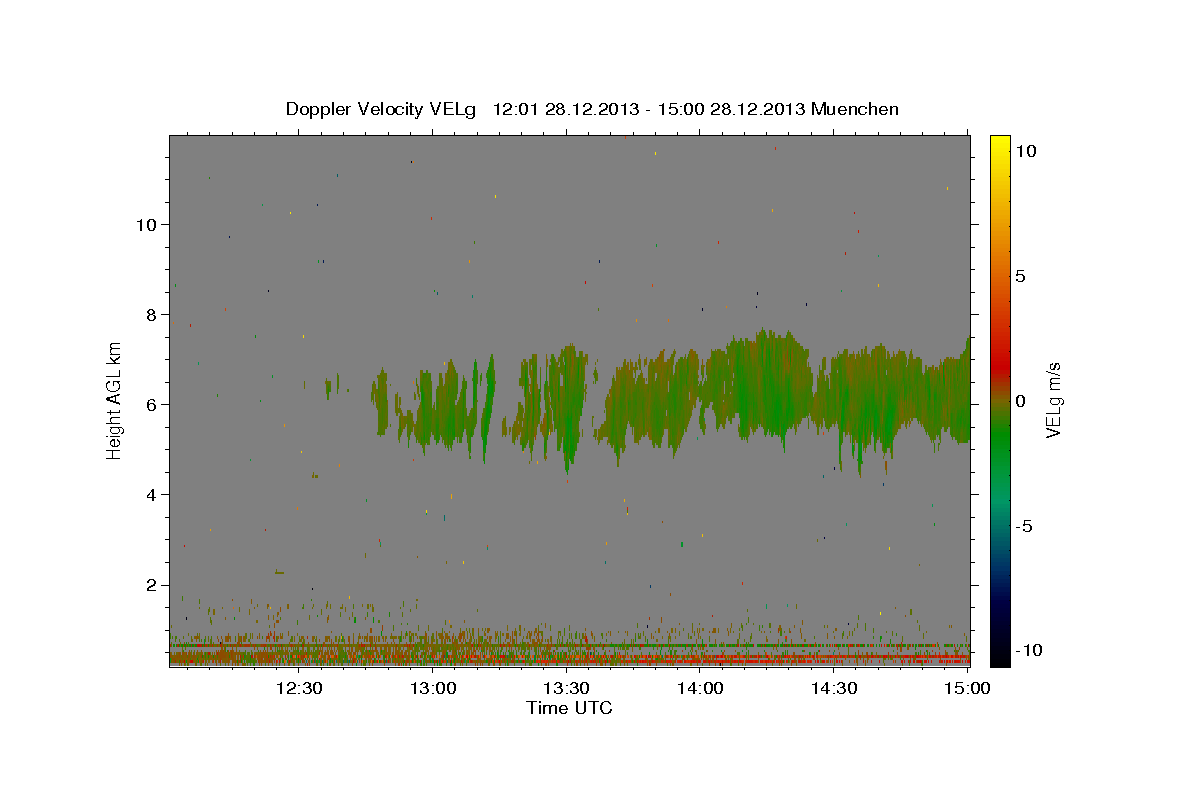Click the colorbar label '5'
This screenshot has height=800, width=1200.
1020,276
